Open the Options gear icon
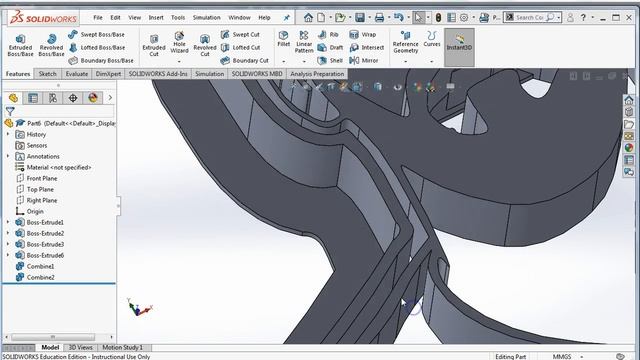The image size is (640, 360). [464, 18]
